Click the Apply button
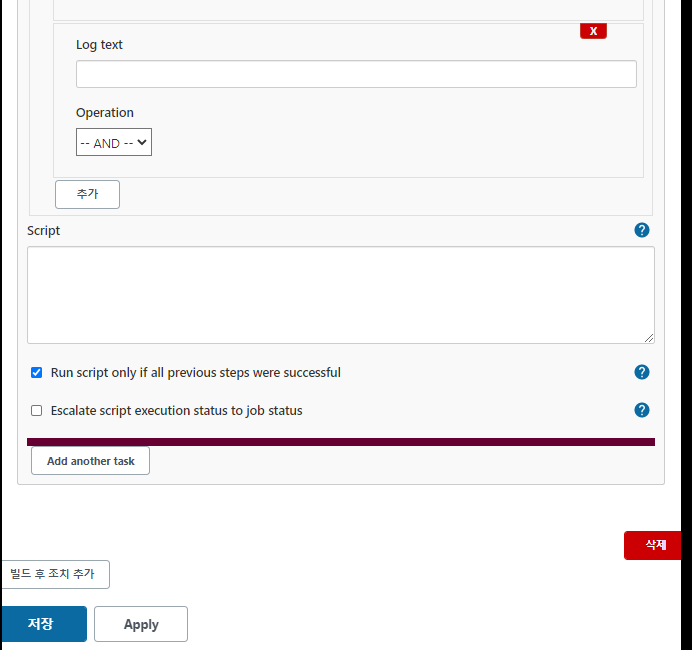 [x=141, y=624]
